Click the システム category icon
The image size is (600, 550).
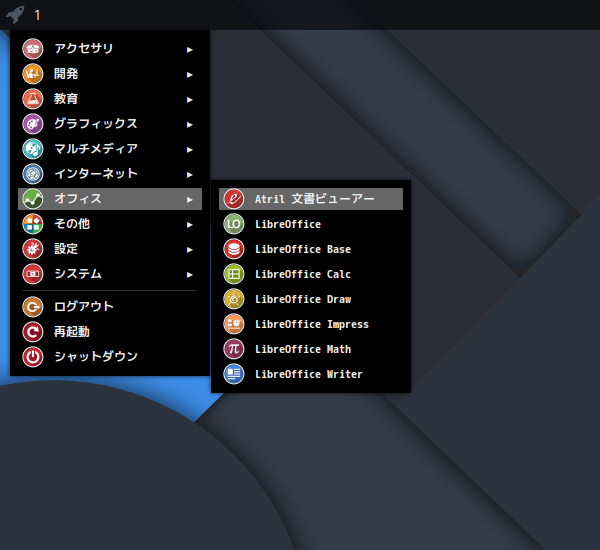click(x=33, y=274)
